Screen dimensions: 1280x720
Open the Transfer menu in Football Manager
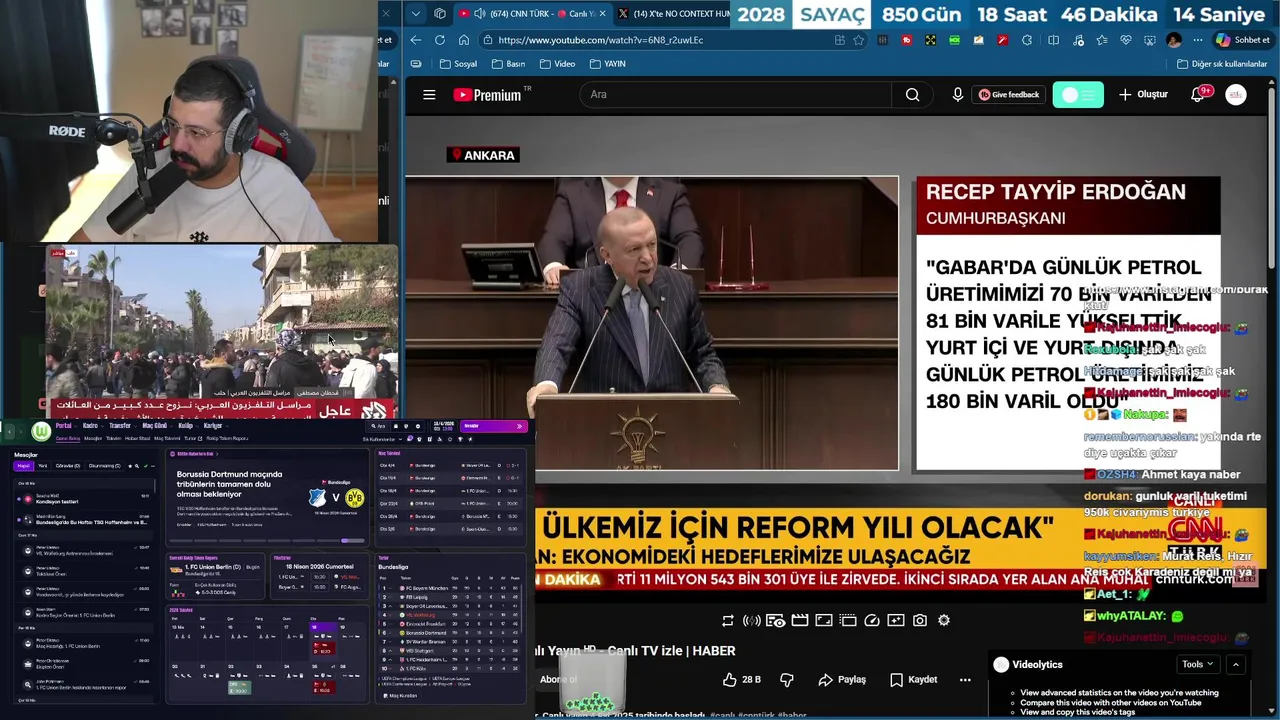coord(120,426)
